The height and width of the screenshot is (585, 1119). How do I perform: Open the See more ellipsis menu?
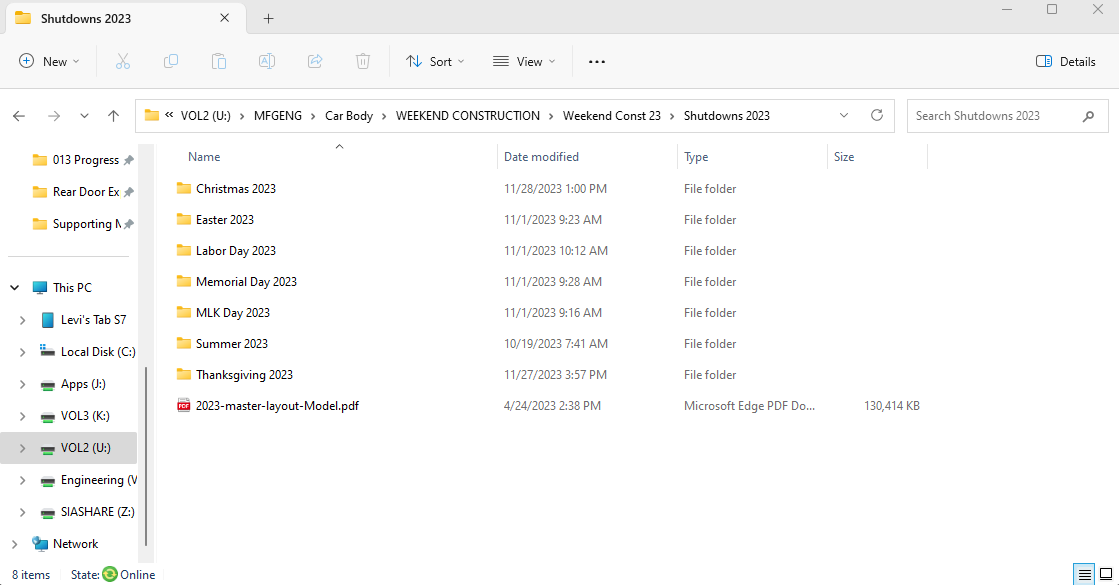[x=597, y=62]
